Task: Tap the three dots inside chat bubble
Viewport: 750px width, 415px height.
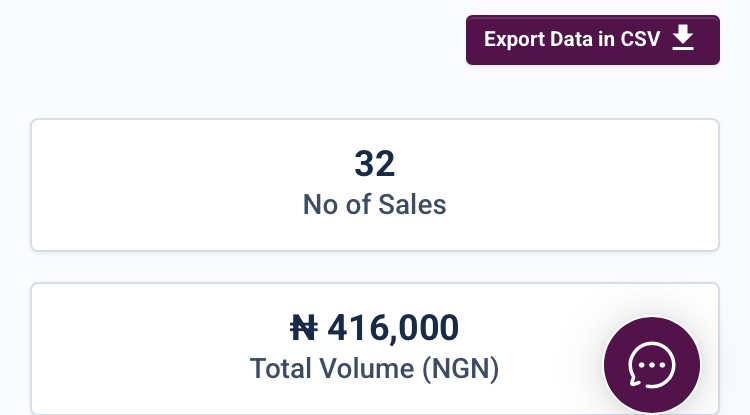Action: click(x=652, y=365)
